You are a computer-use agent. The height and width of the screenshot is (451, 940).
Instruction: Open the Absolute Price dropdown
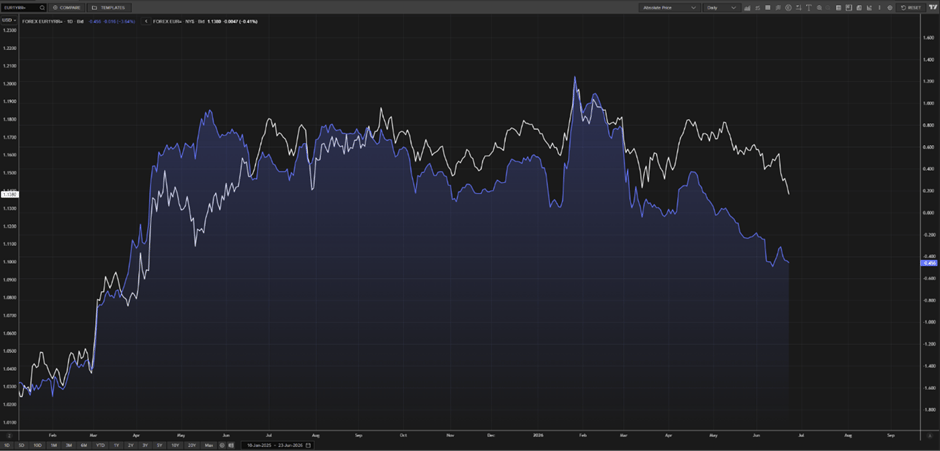670,8
